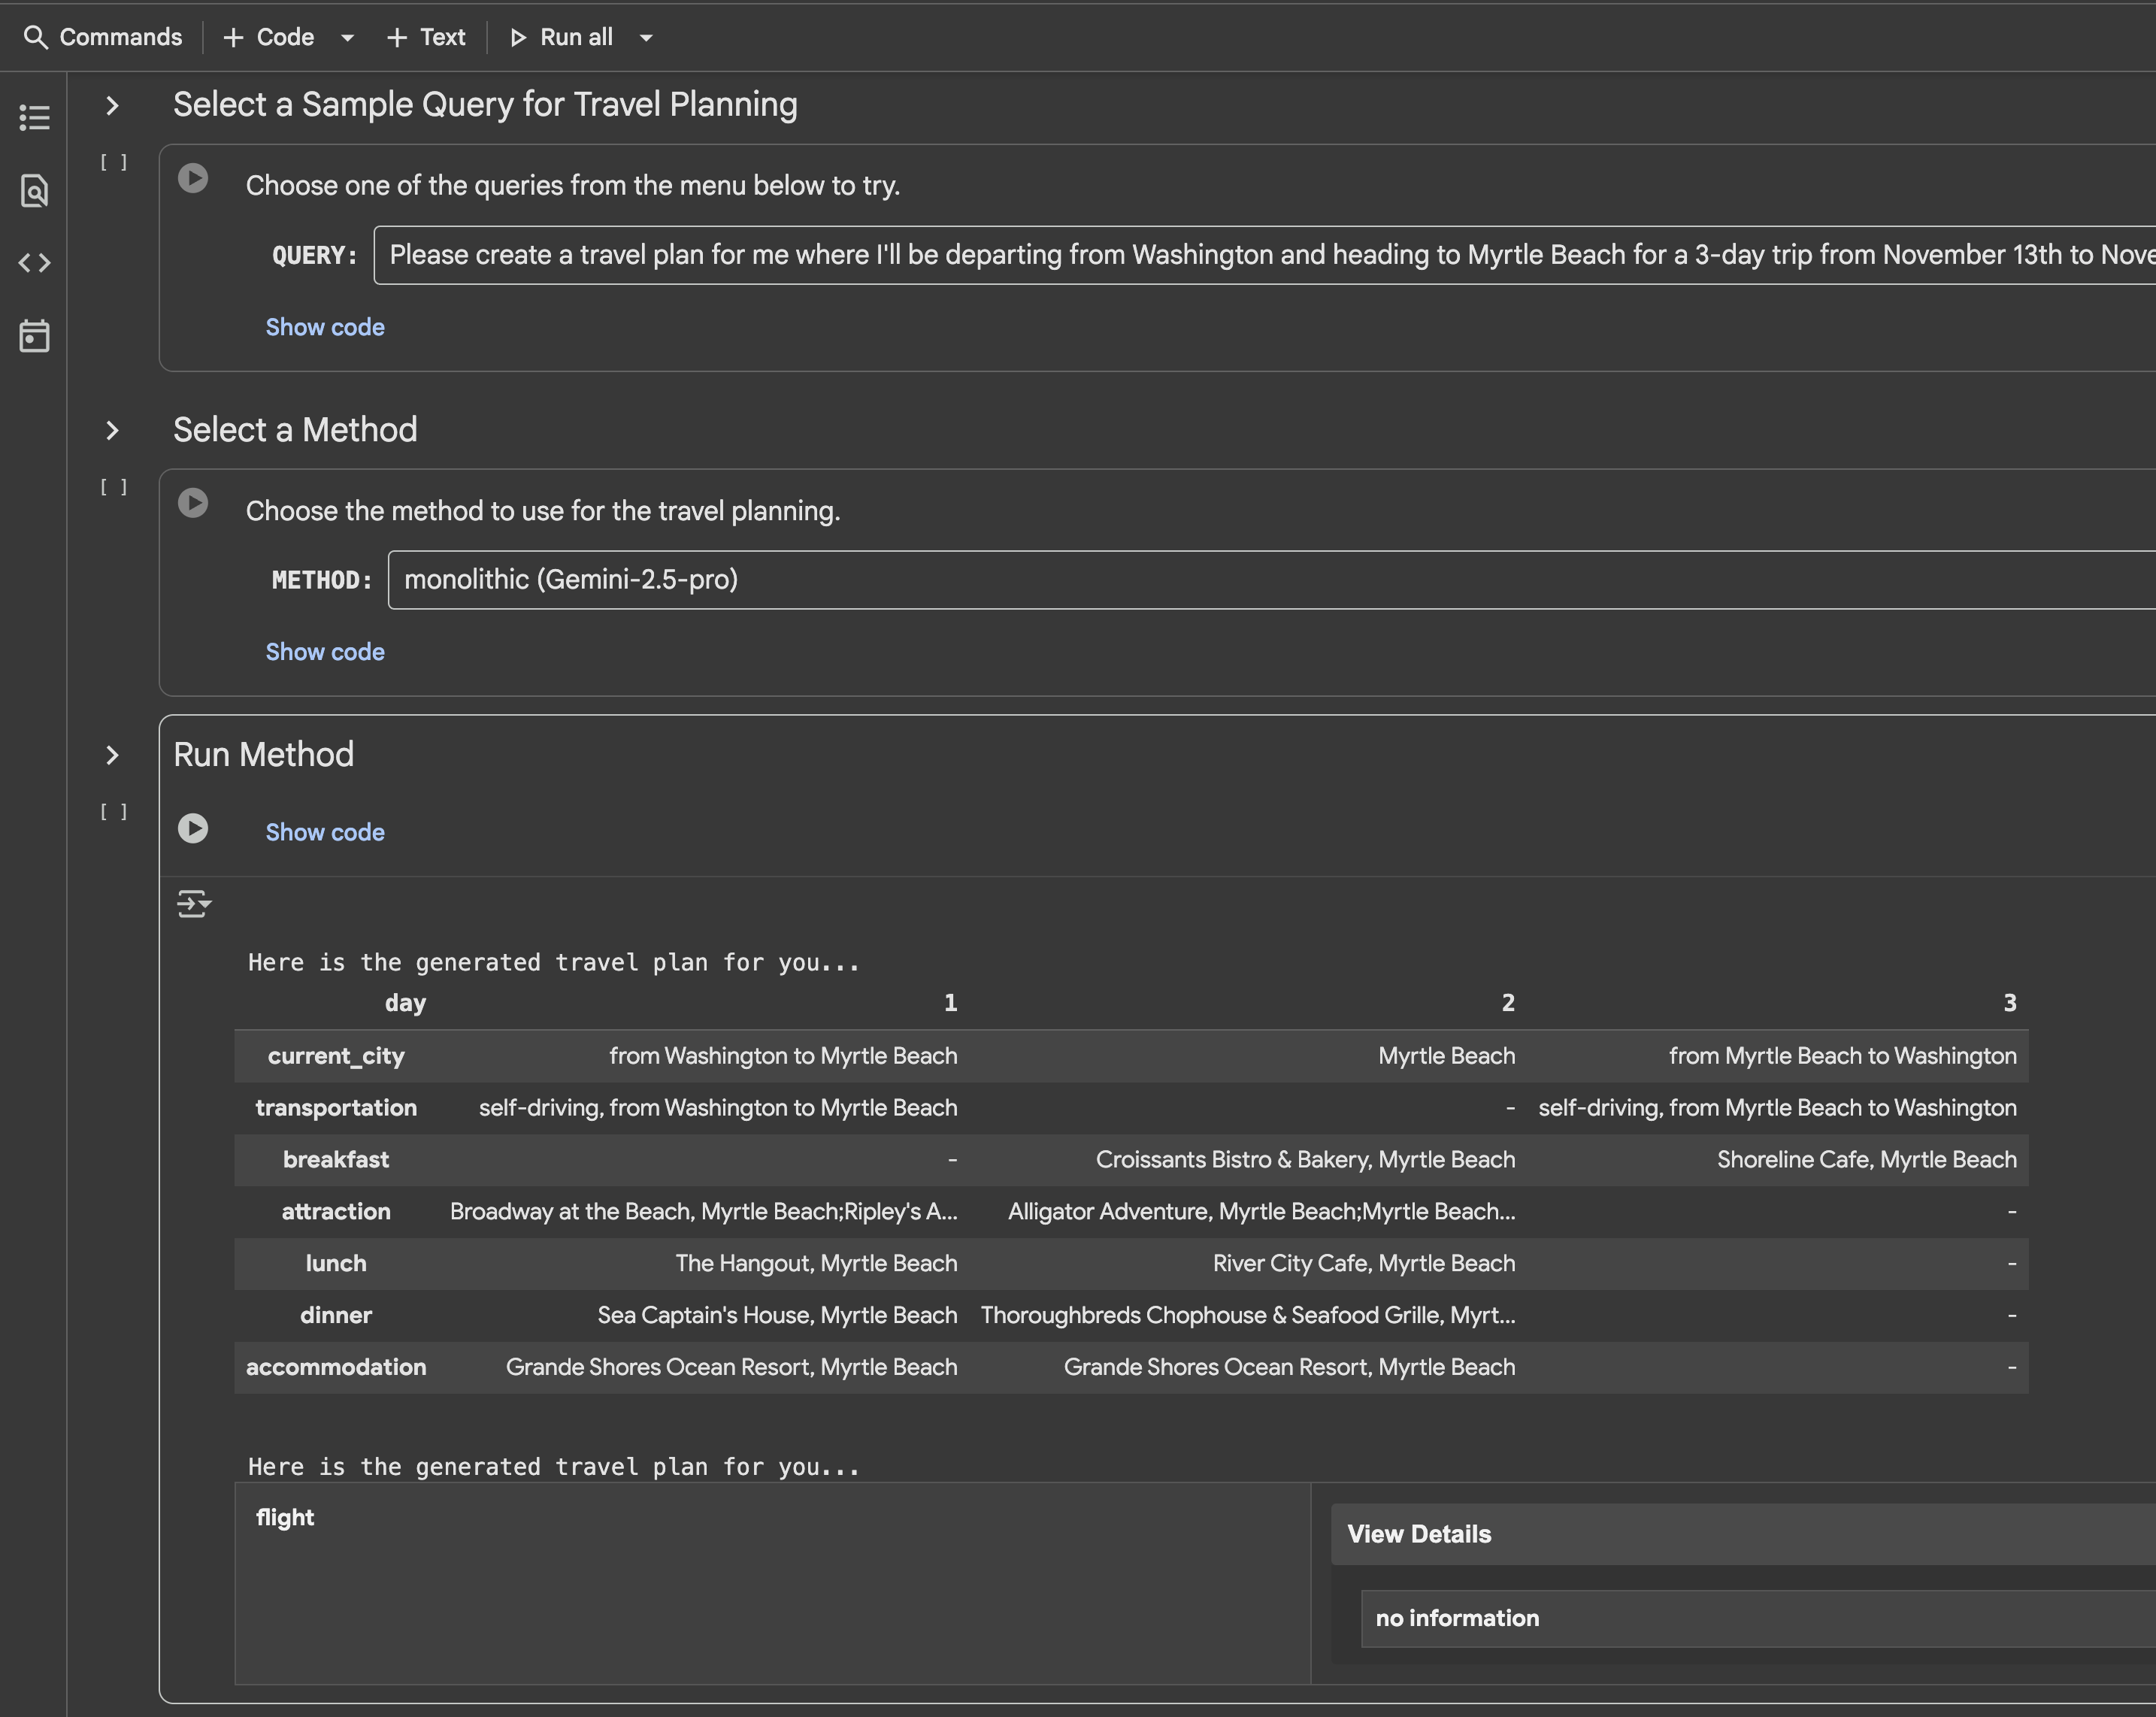Click Run all in the toolbar
Image resolution: width=2156 pixels, height=1717 pixels.
click(x=562, y=37)
